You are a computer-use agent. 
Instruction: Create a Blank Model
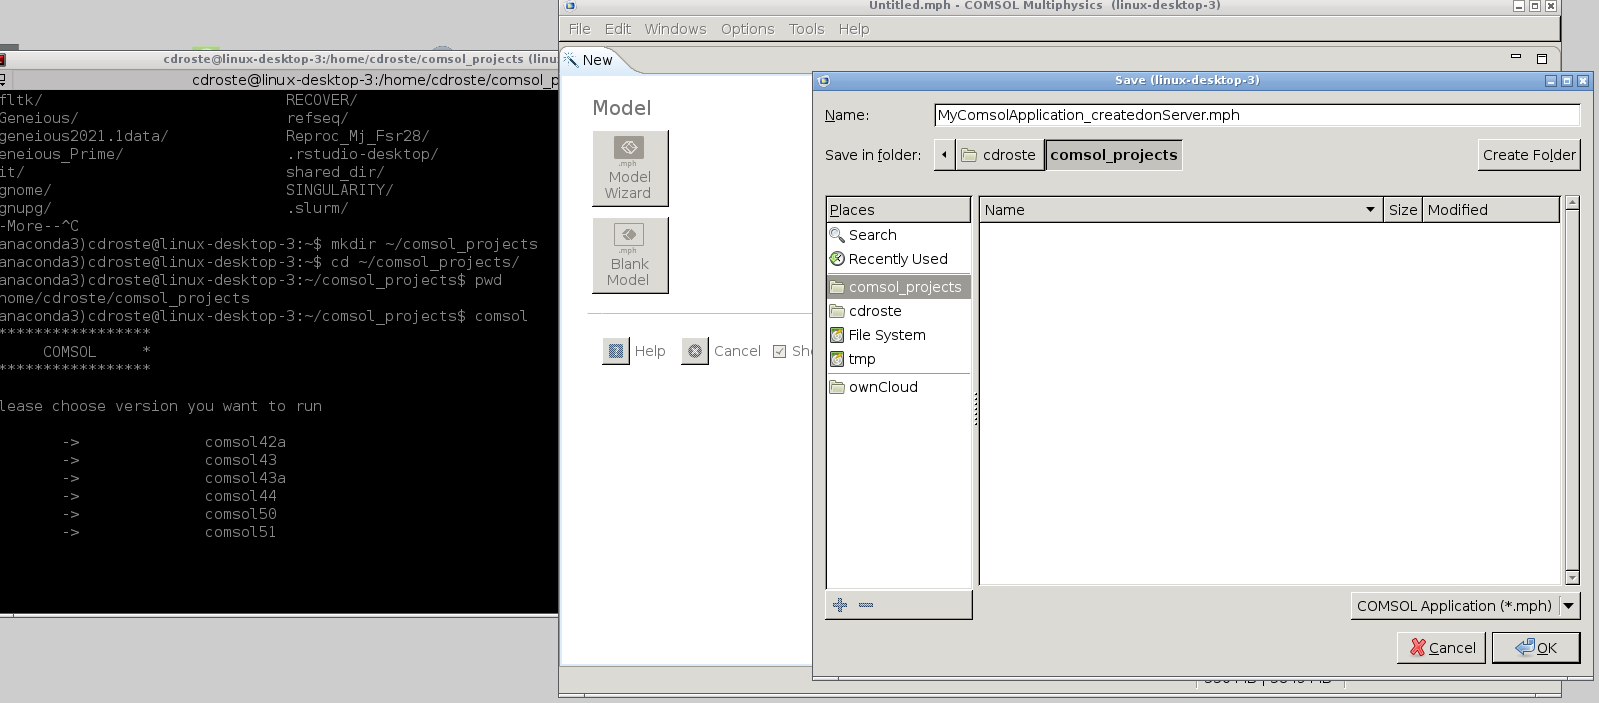coord(630,255)
